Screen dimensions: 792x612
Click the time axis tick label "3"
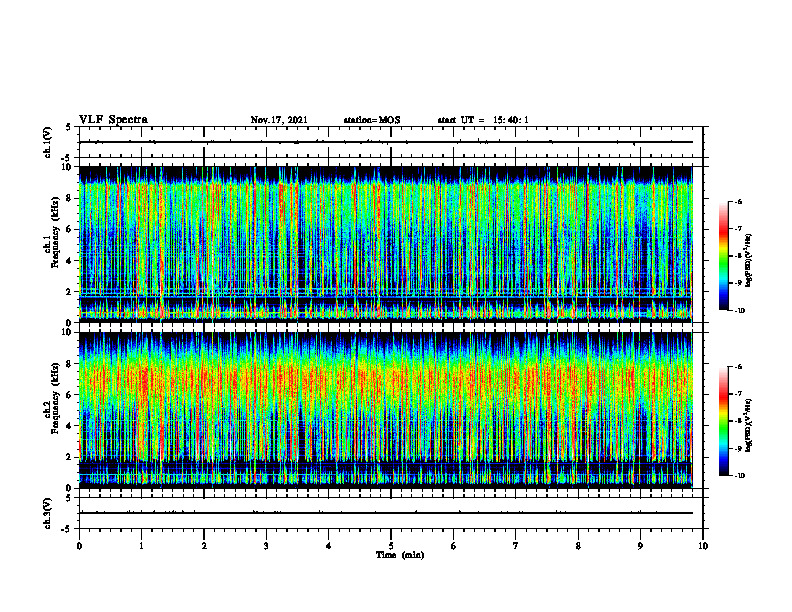pyautogui.click(x=266, y=546)
